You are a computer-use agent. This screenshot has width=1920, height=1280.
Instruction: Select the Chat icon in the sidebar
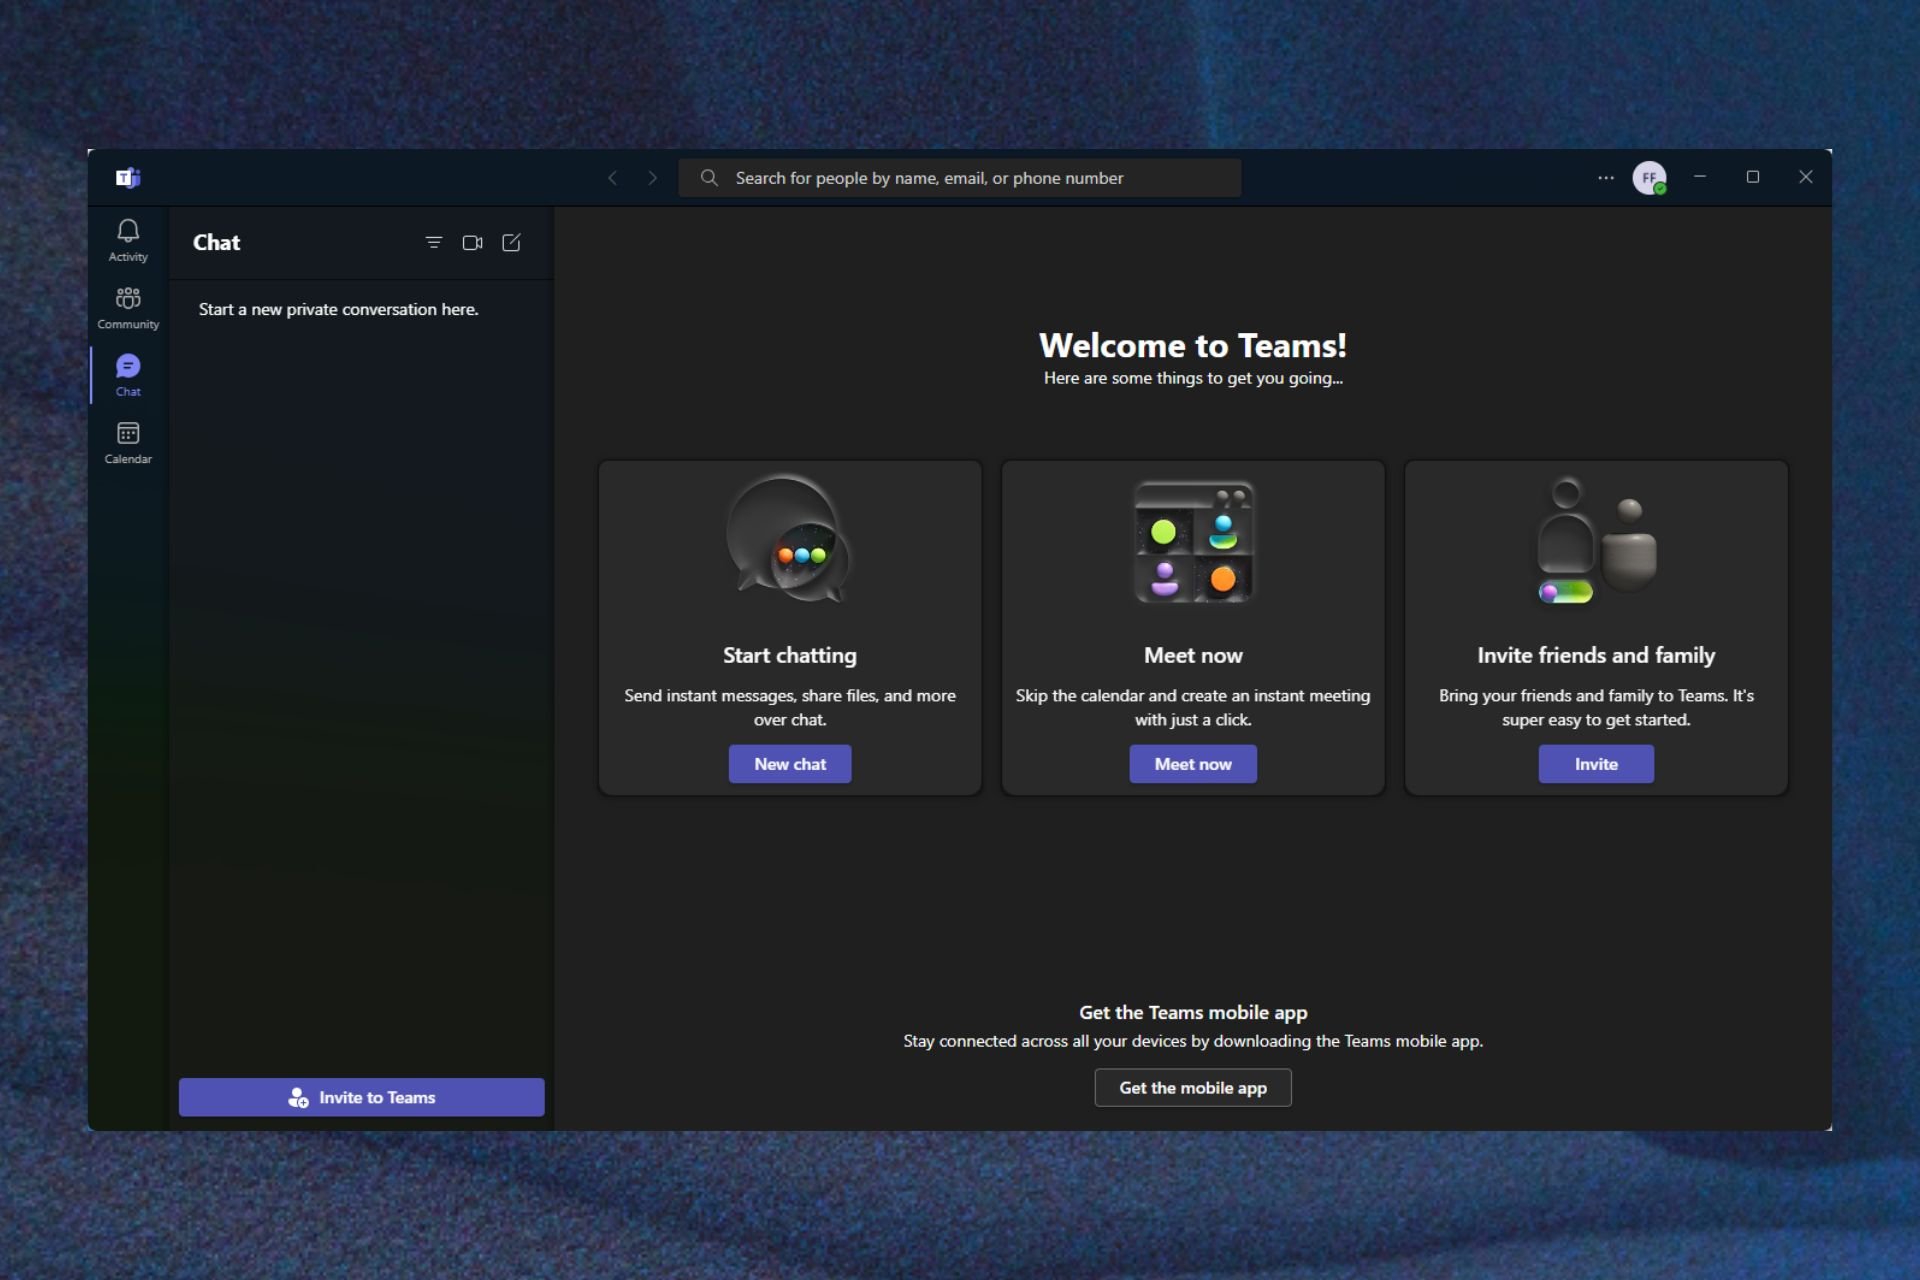click(127, 373)
